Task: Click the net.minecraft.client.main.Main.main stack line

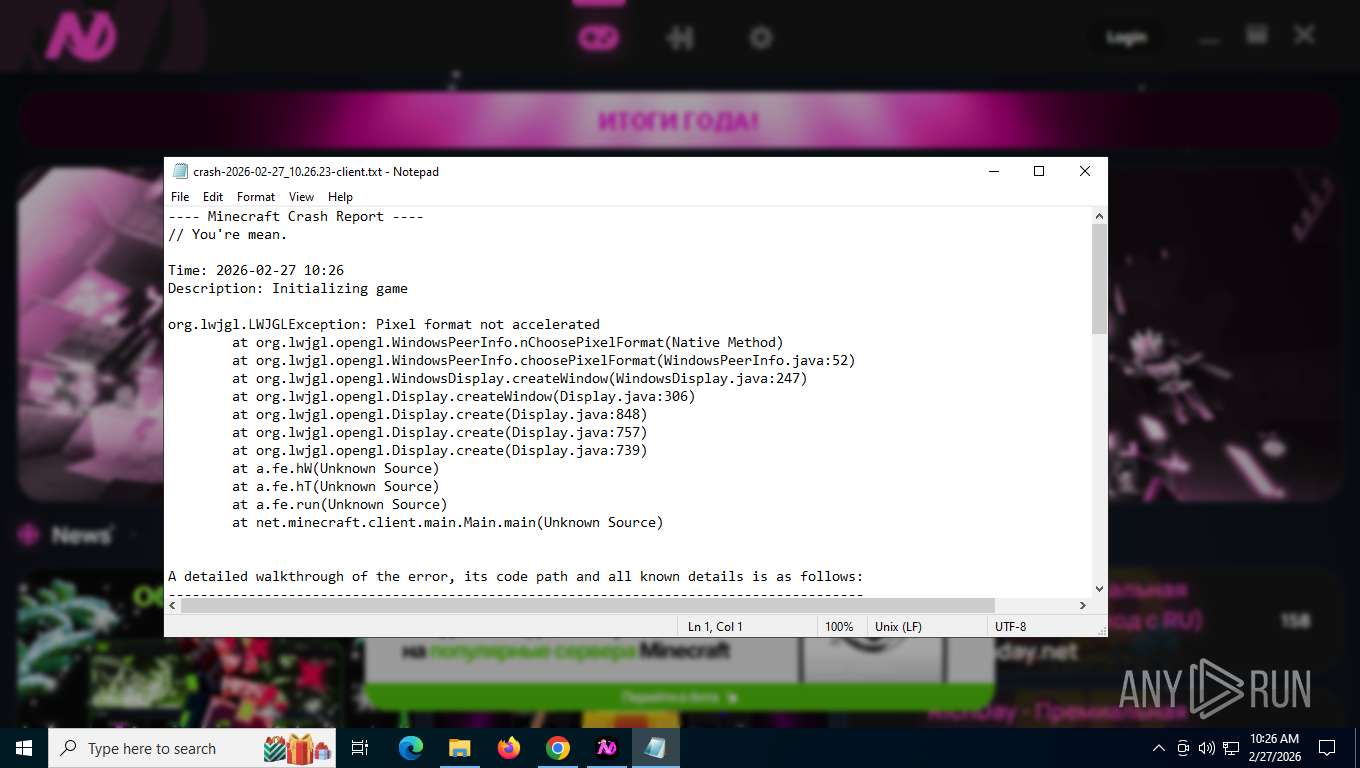Action: pyautogui.click(x=448, y=522)
